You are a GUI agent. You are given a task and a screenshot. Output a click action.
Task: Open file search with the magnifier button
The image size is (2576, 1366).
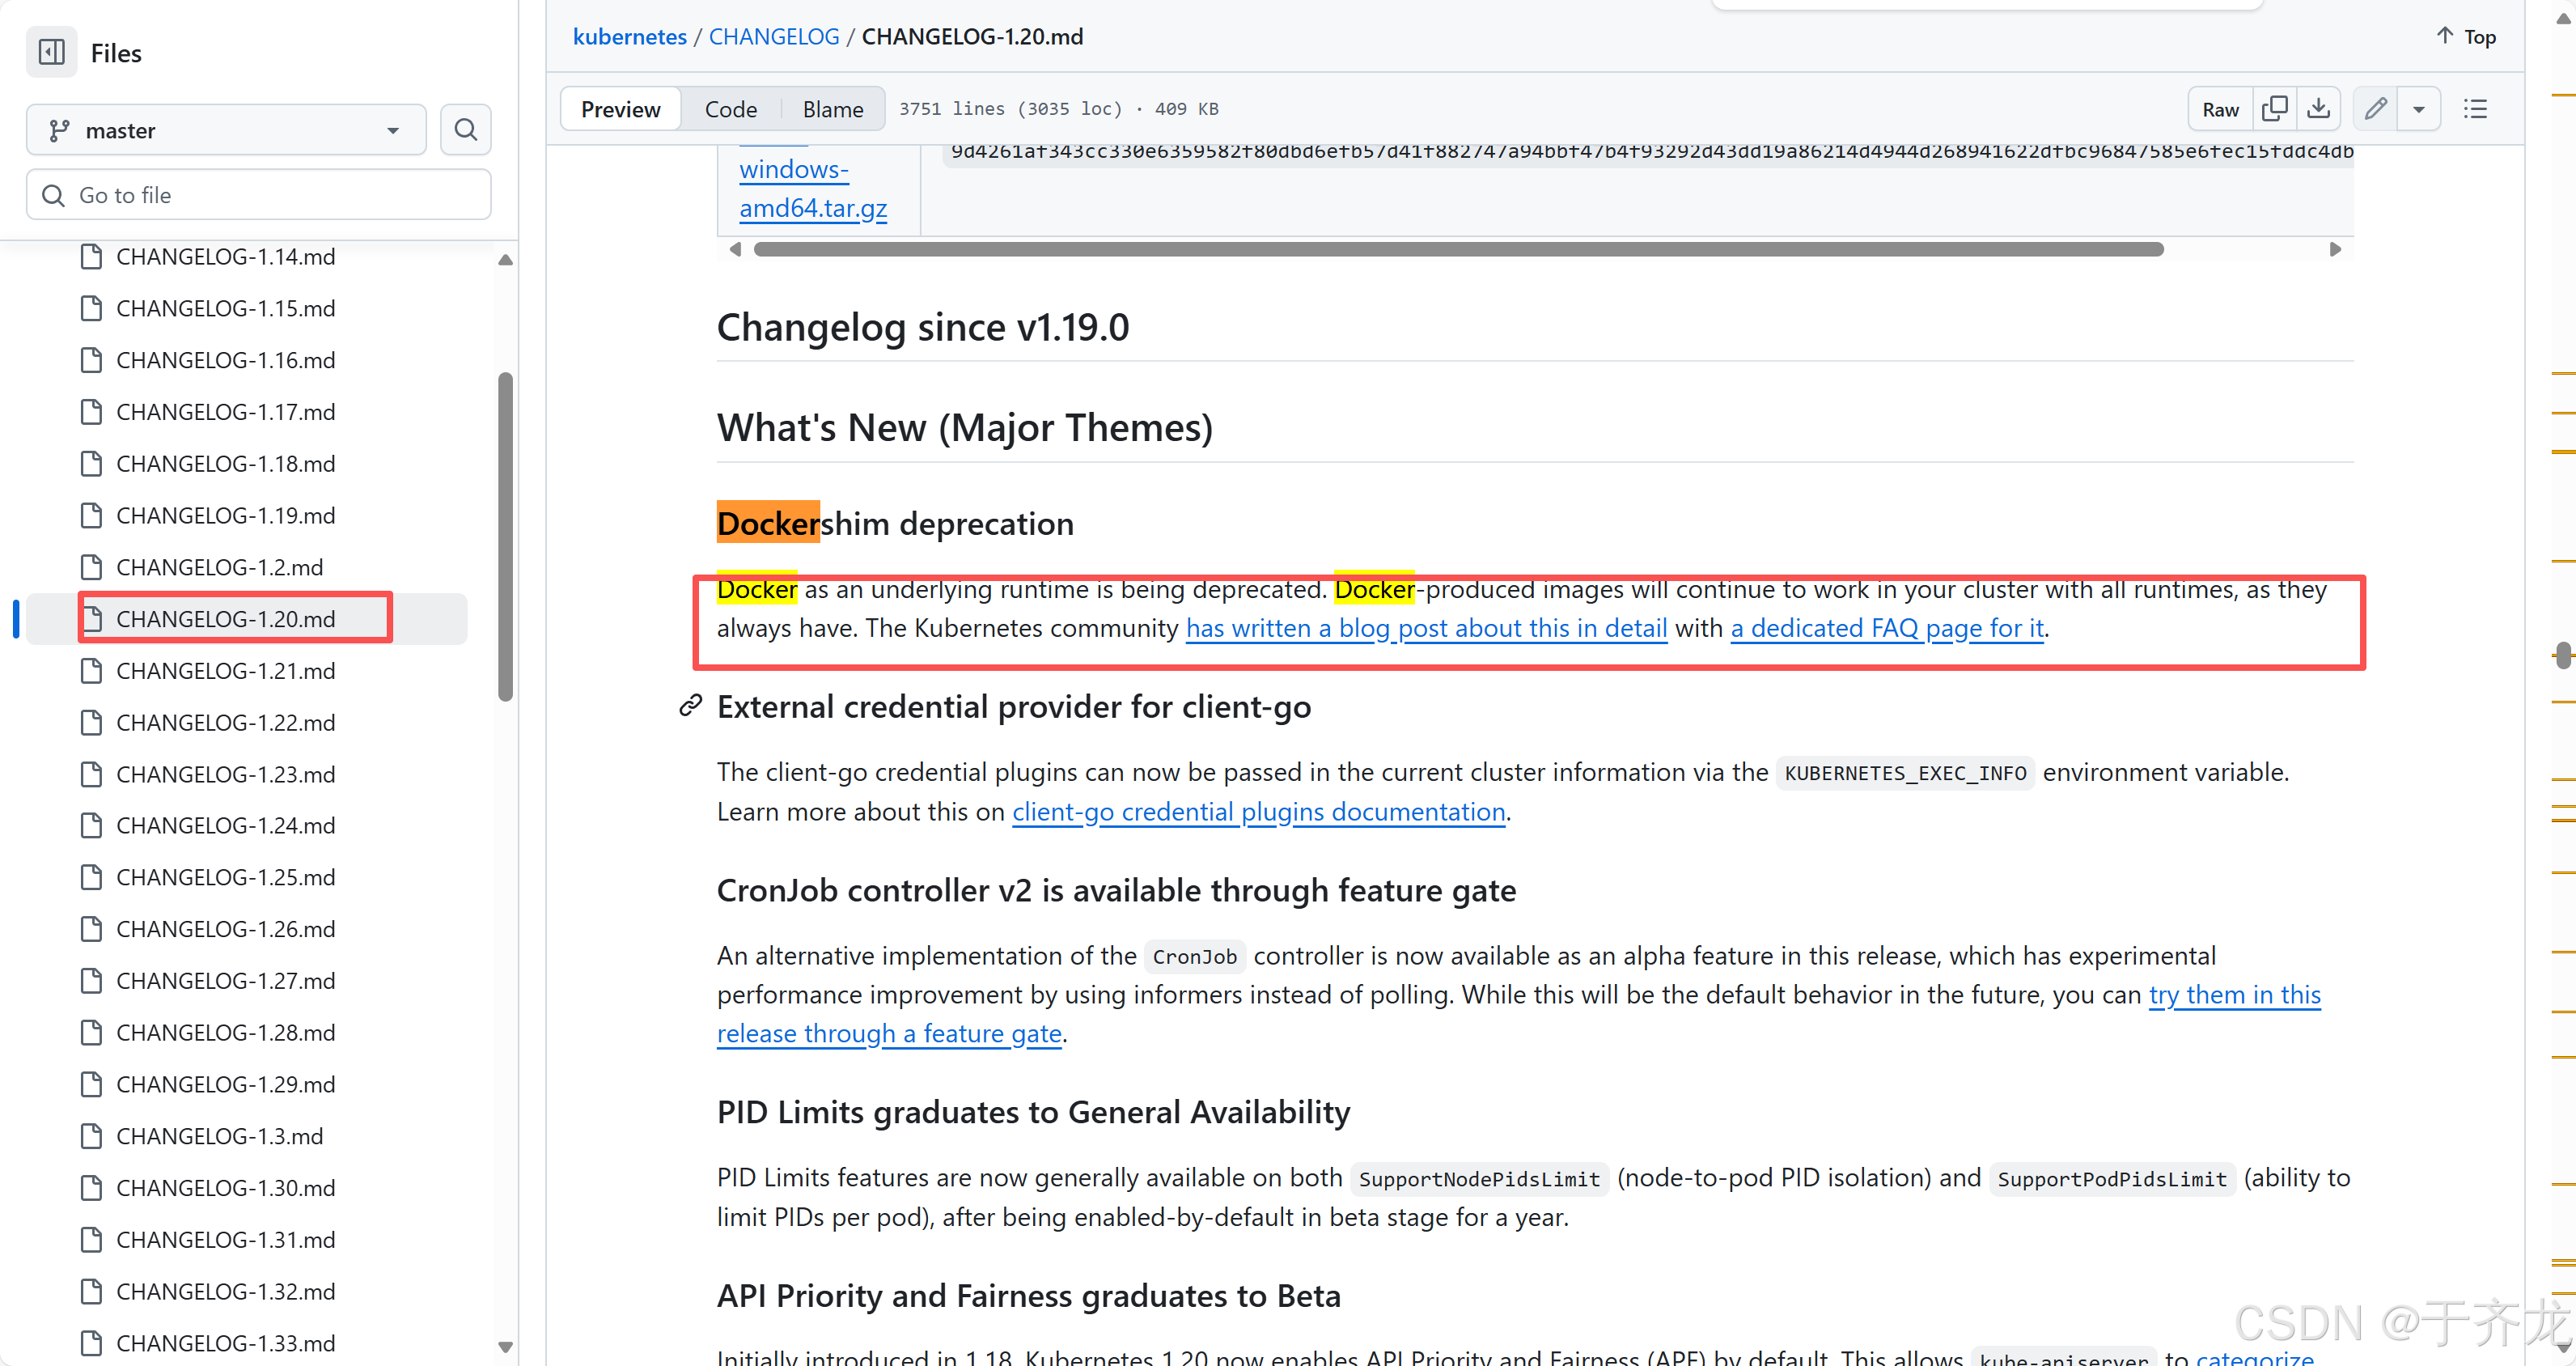465,130
